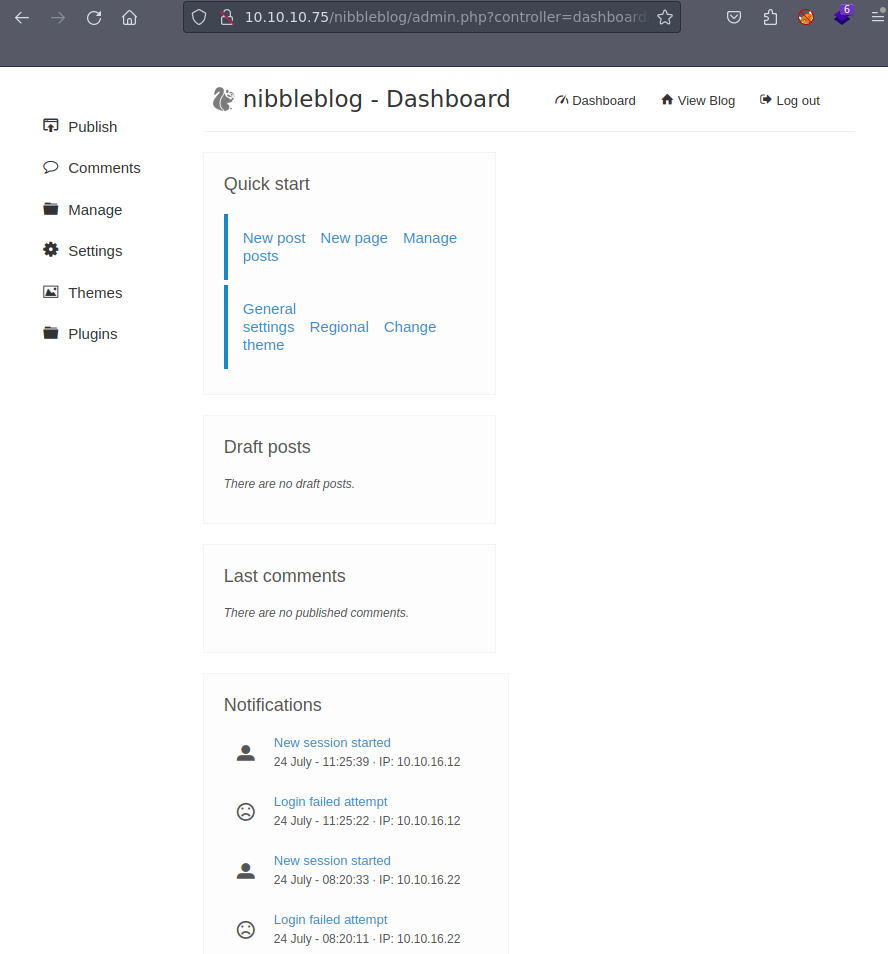Click the Publish icon in sidebar
The image size is (888, 954).
(x=50, y=126)
